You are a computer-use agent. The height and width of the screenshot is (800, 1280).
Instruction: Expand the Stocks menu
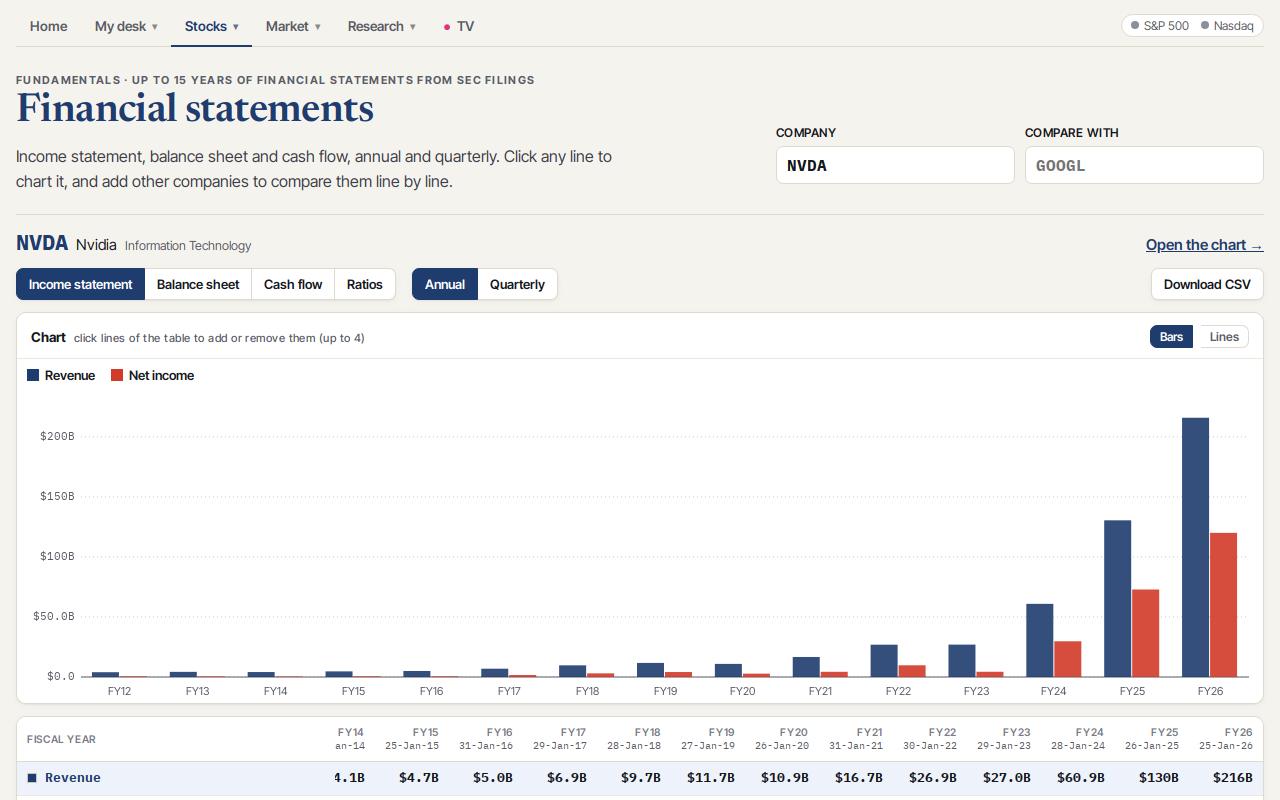pos(211,26)
